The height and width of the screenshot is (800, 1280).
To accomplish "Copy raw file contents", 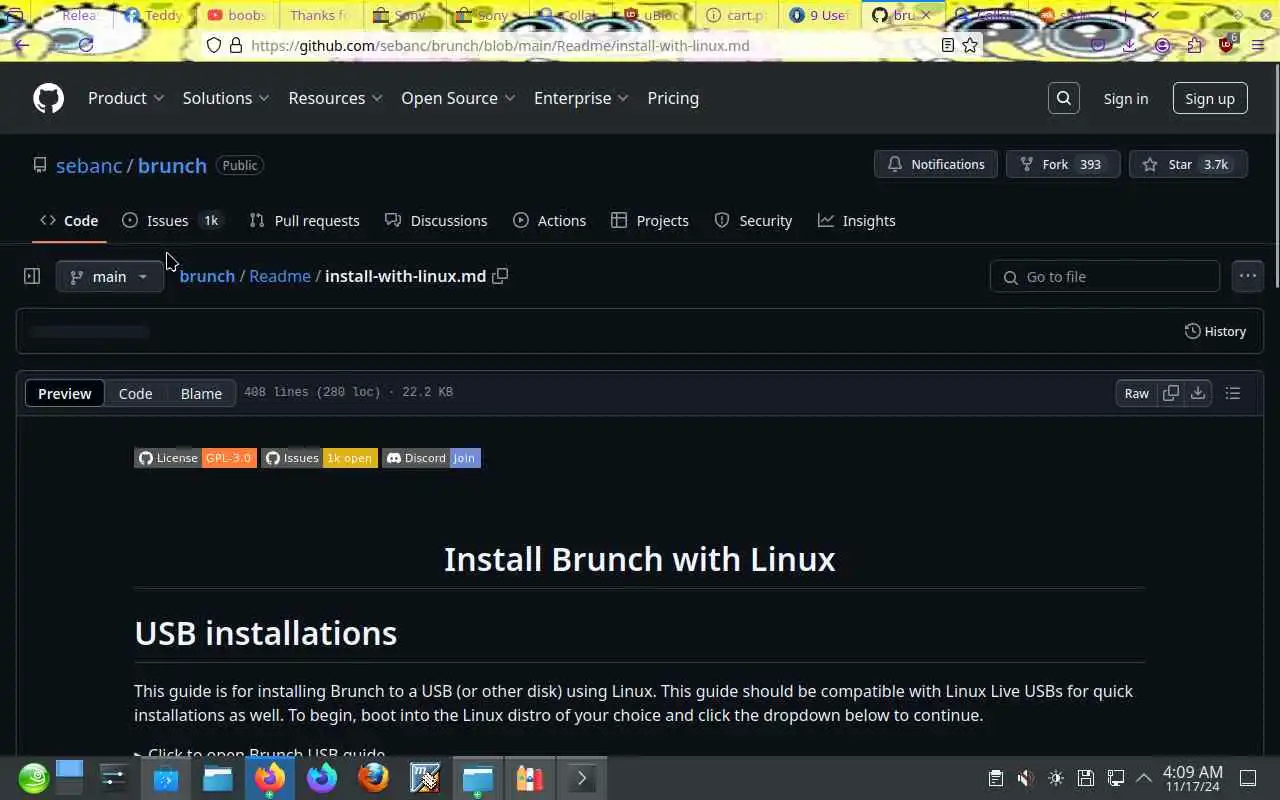I will 1171,393.
